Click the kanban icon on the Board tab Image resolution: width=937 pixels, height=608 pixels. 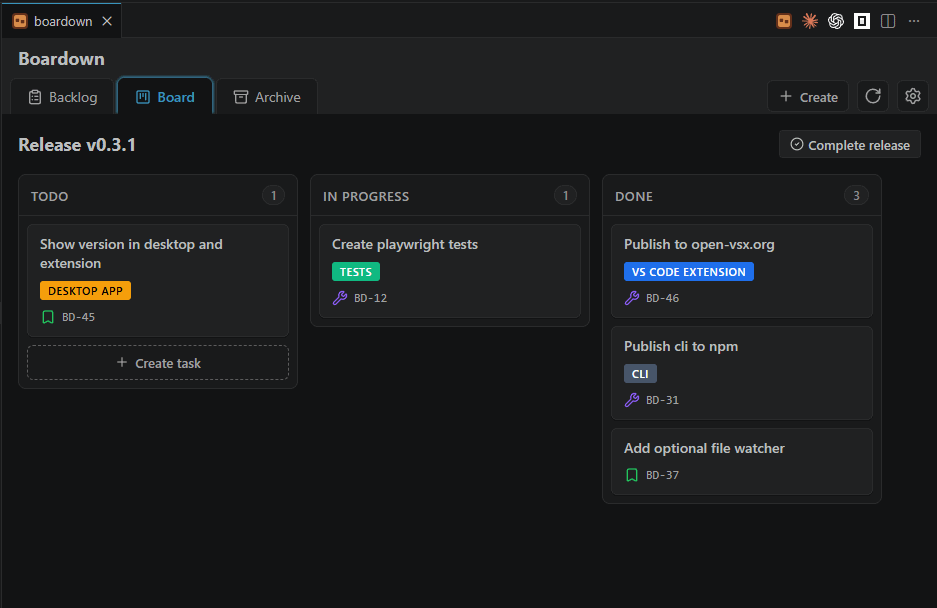click(x=143, y=97)
